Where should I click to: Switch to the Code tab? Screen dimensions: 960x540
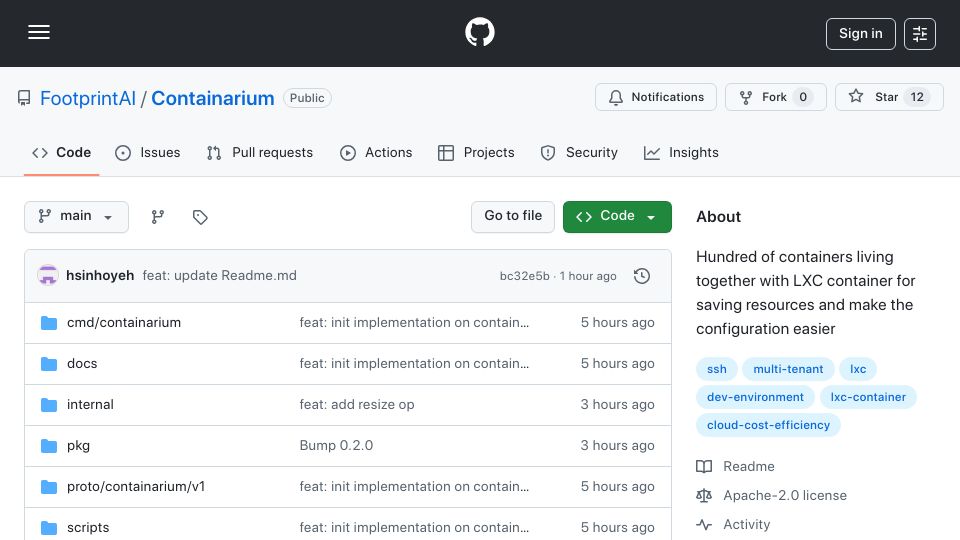coord(61,152)
